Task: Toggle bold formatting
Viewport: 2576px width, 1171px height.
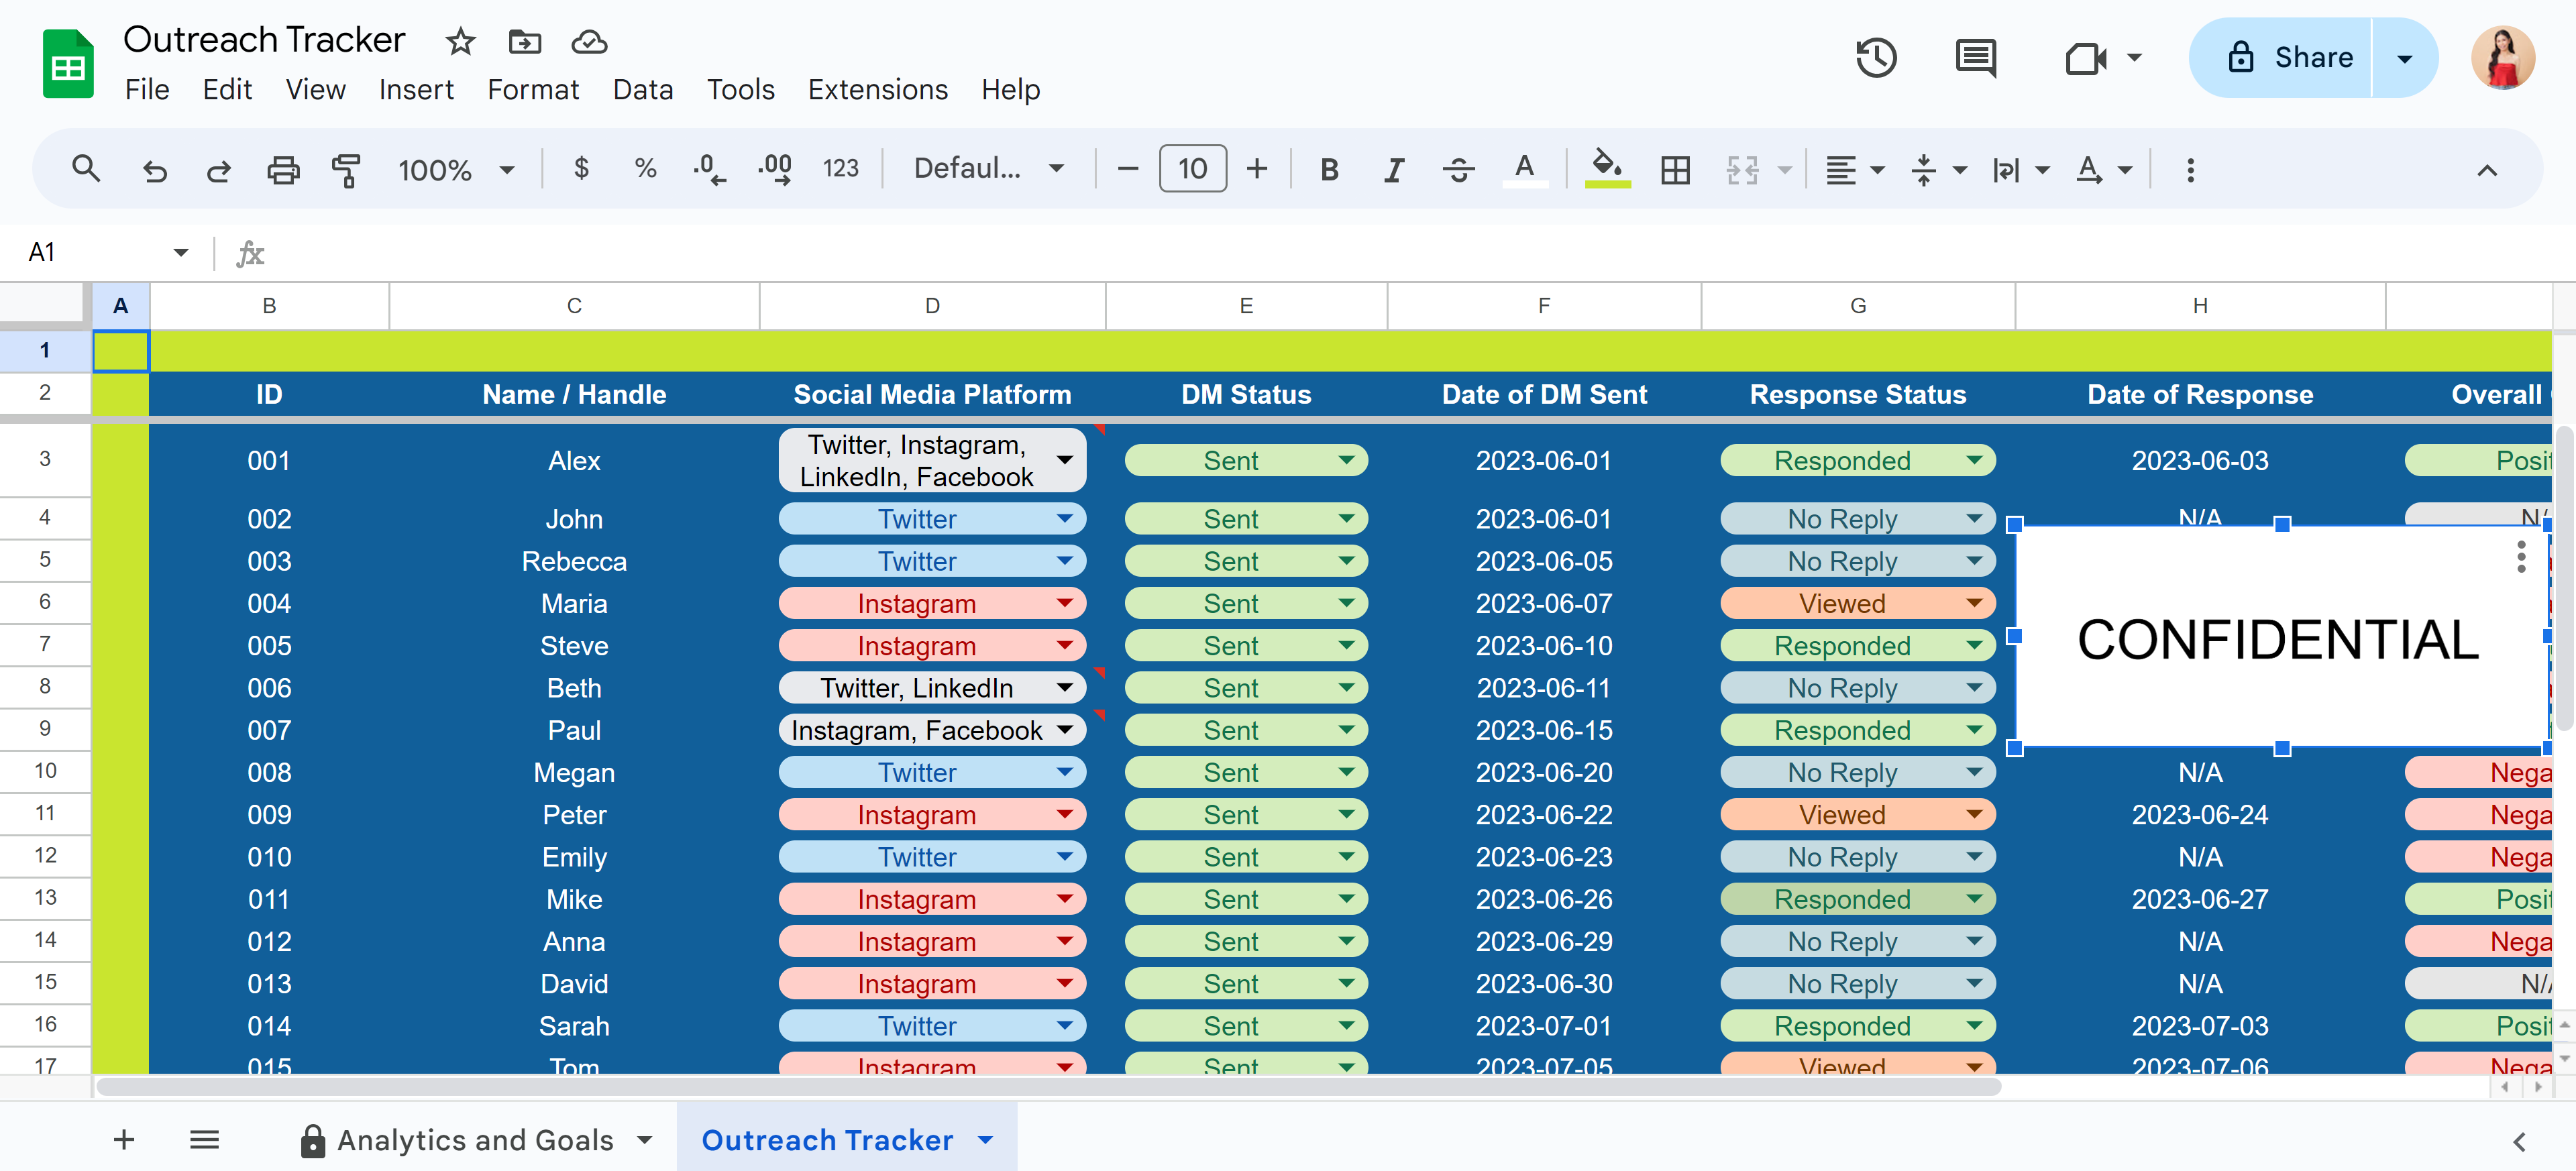Action: coord(1329,170)
